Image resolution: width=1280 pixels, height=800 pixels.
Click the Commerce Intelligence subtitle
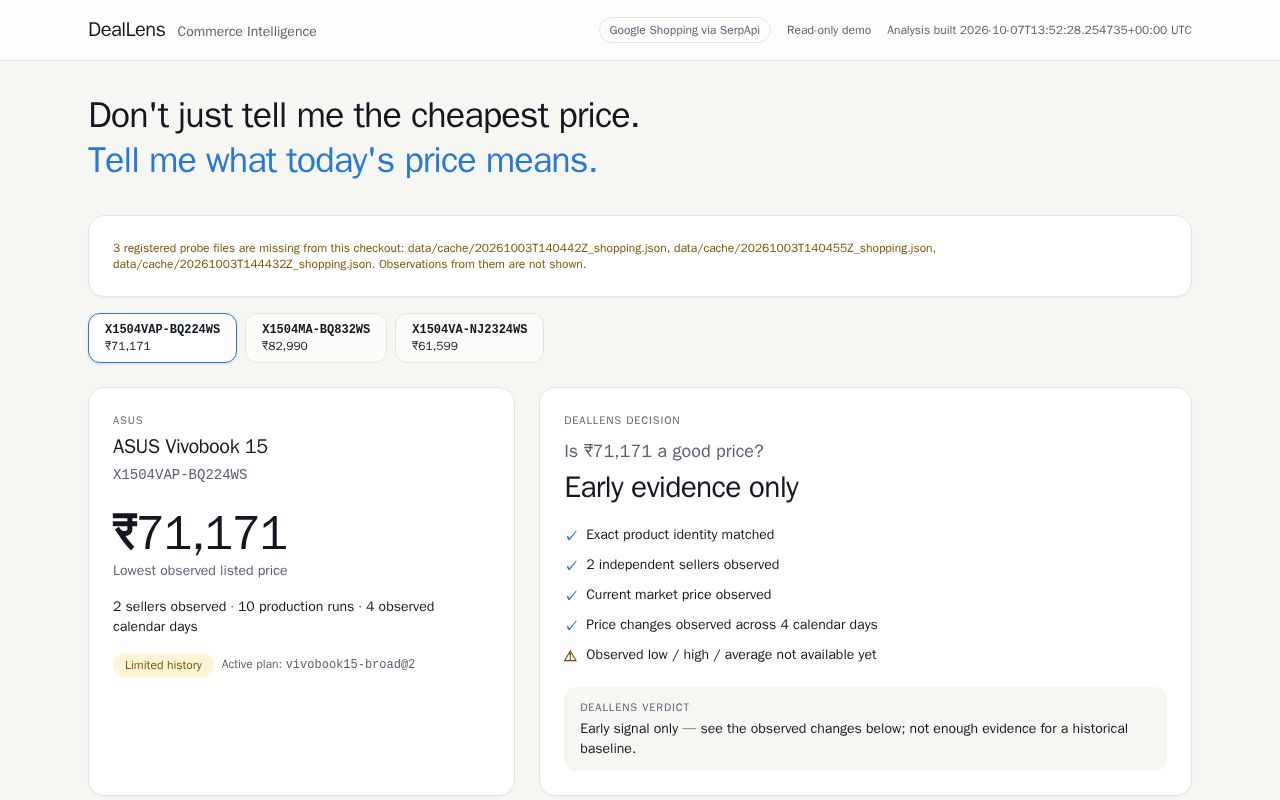[247, 32]
